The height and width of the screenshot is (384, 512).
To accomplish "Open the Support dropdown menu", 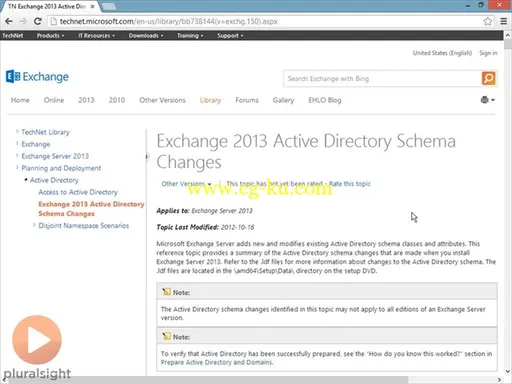I will click(x=230, y=35).
